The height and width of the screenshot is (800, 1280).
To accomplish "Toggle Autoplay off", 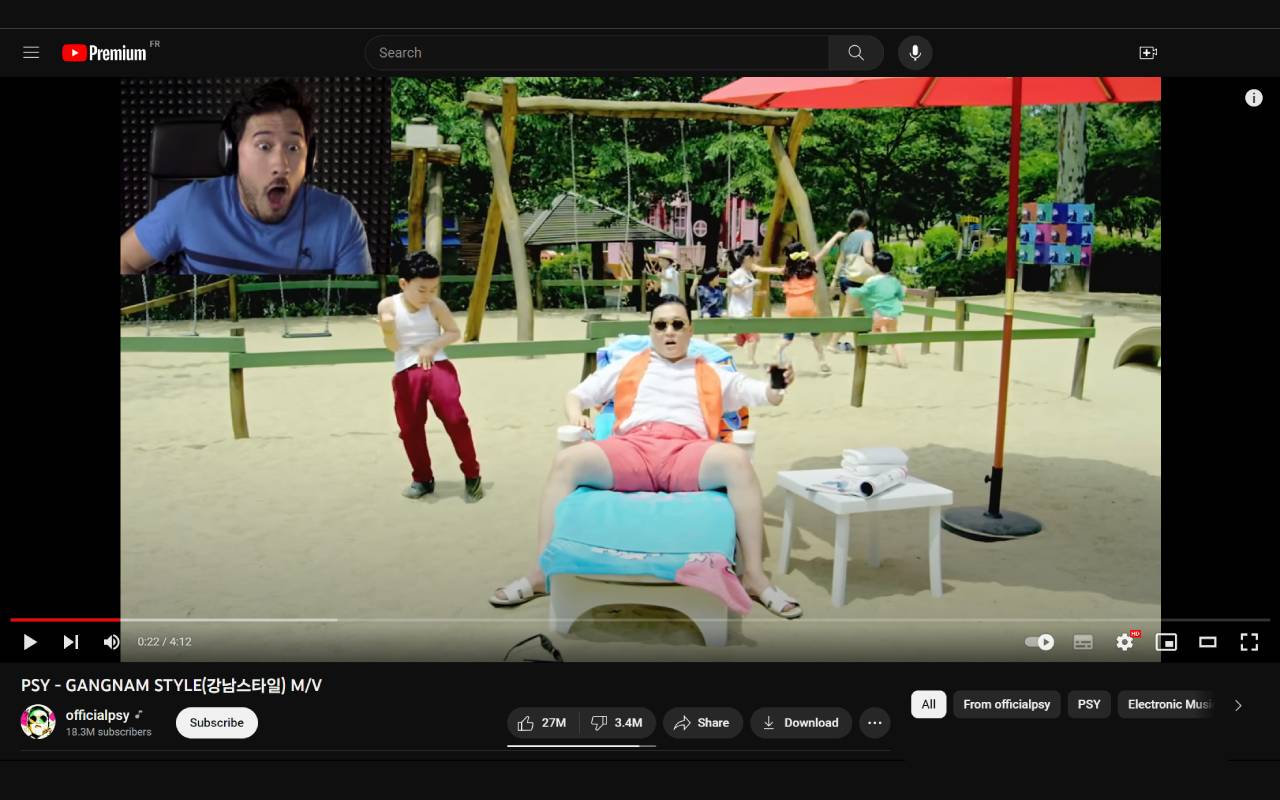I will point(1039,642).
